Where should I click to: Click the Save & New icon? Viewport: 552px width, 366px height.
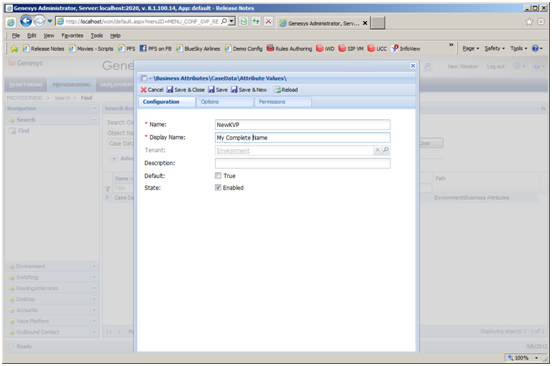click(234, 90)
